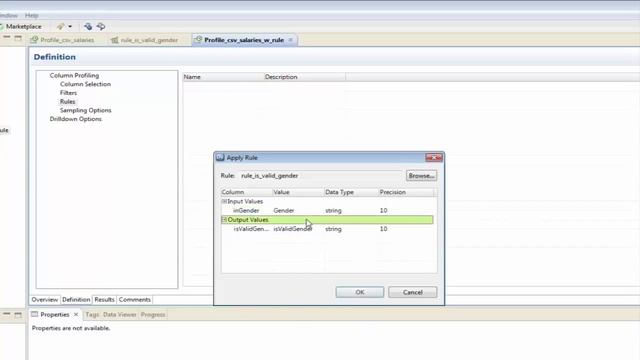
Task: Click the Browse button in Apply Rule
Action: (x=421, y=176)
